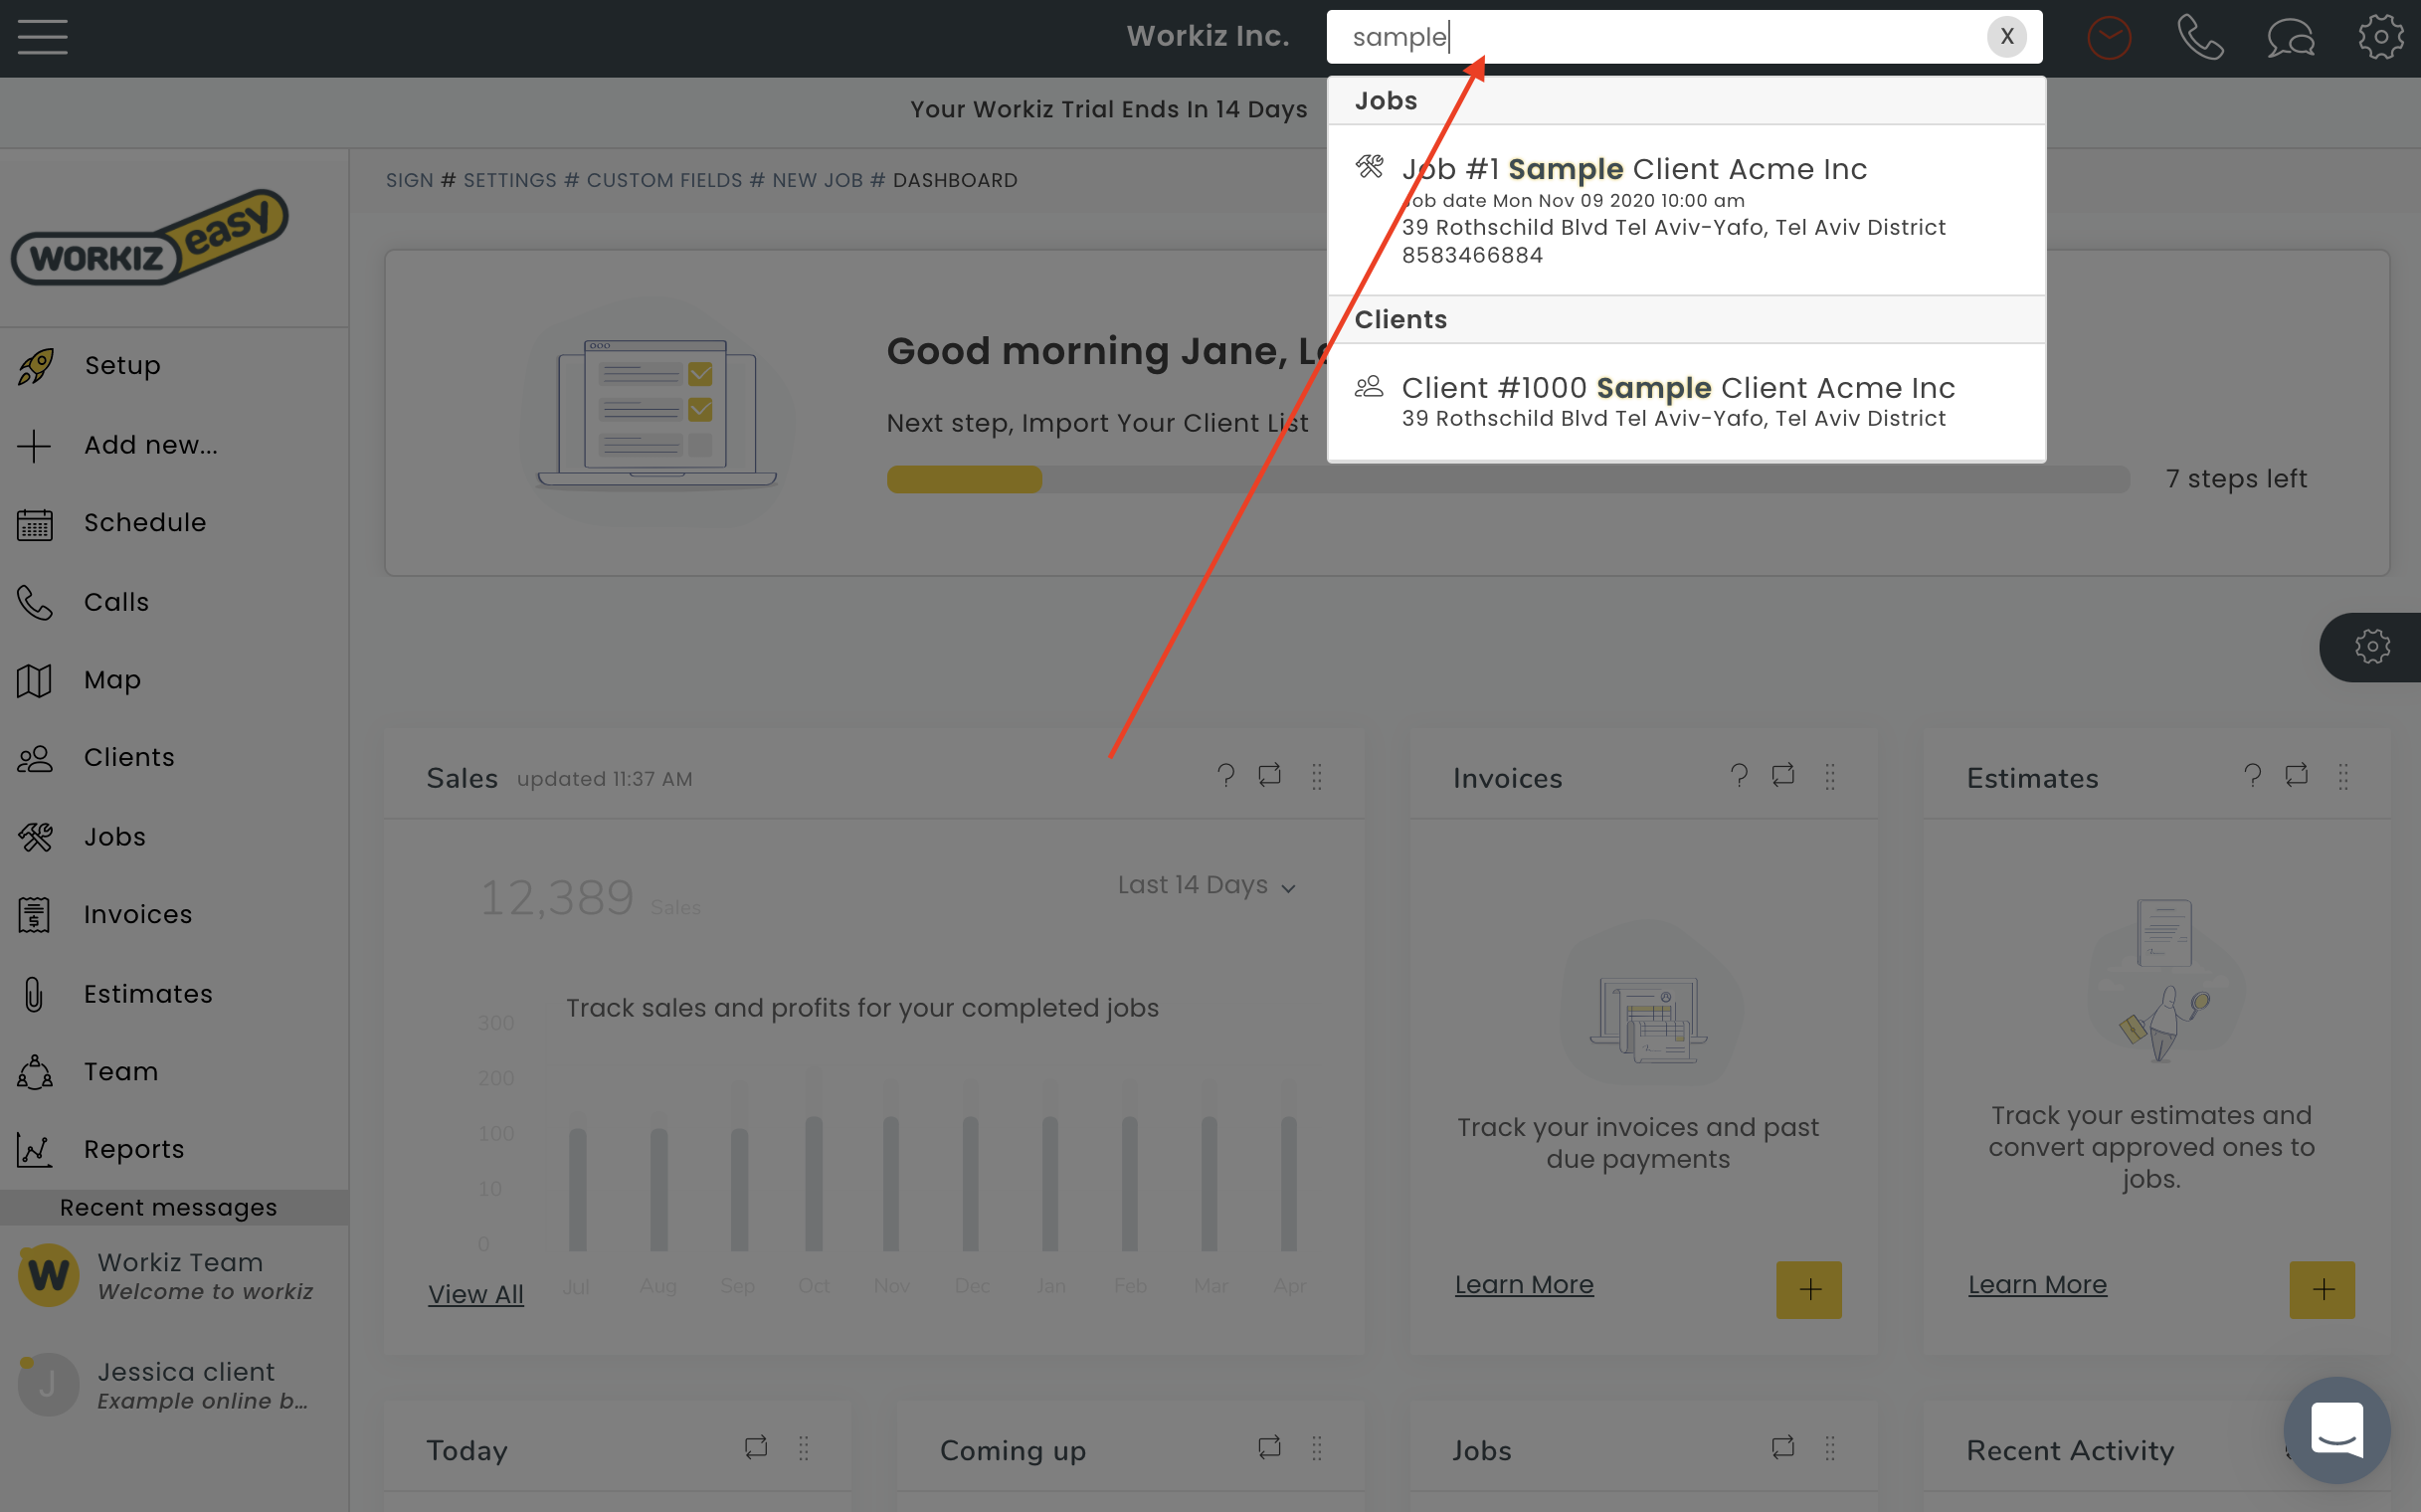
Task: Open the Intercom chat bubble widget
Action: (2336, 1429)
